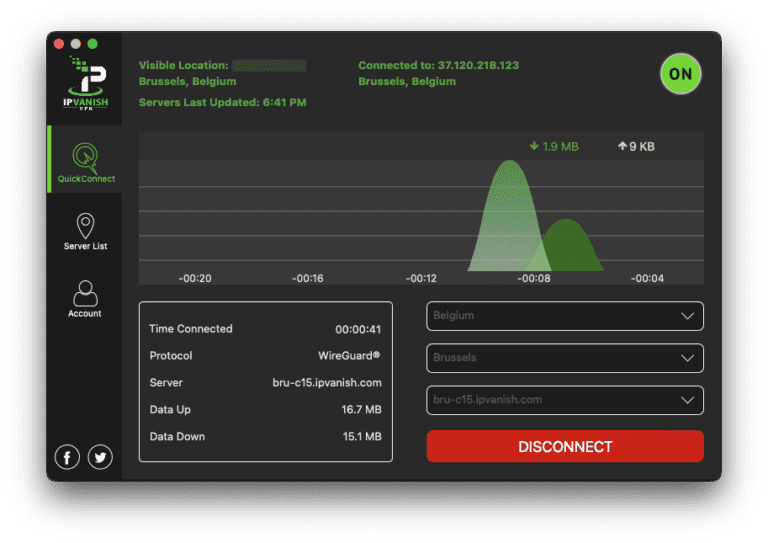768x543 pixels.
Task: Open the QuickConnect panel icon
Action: point(85,157)
